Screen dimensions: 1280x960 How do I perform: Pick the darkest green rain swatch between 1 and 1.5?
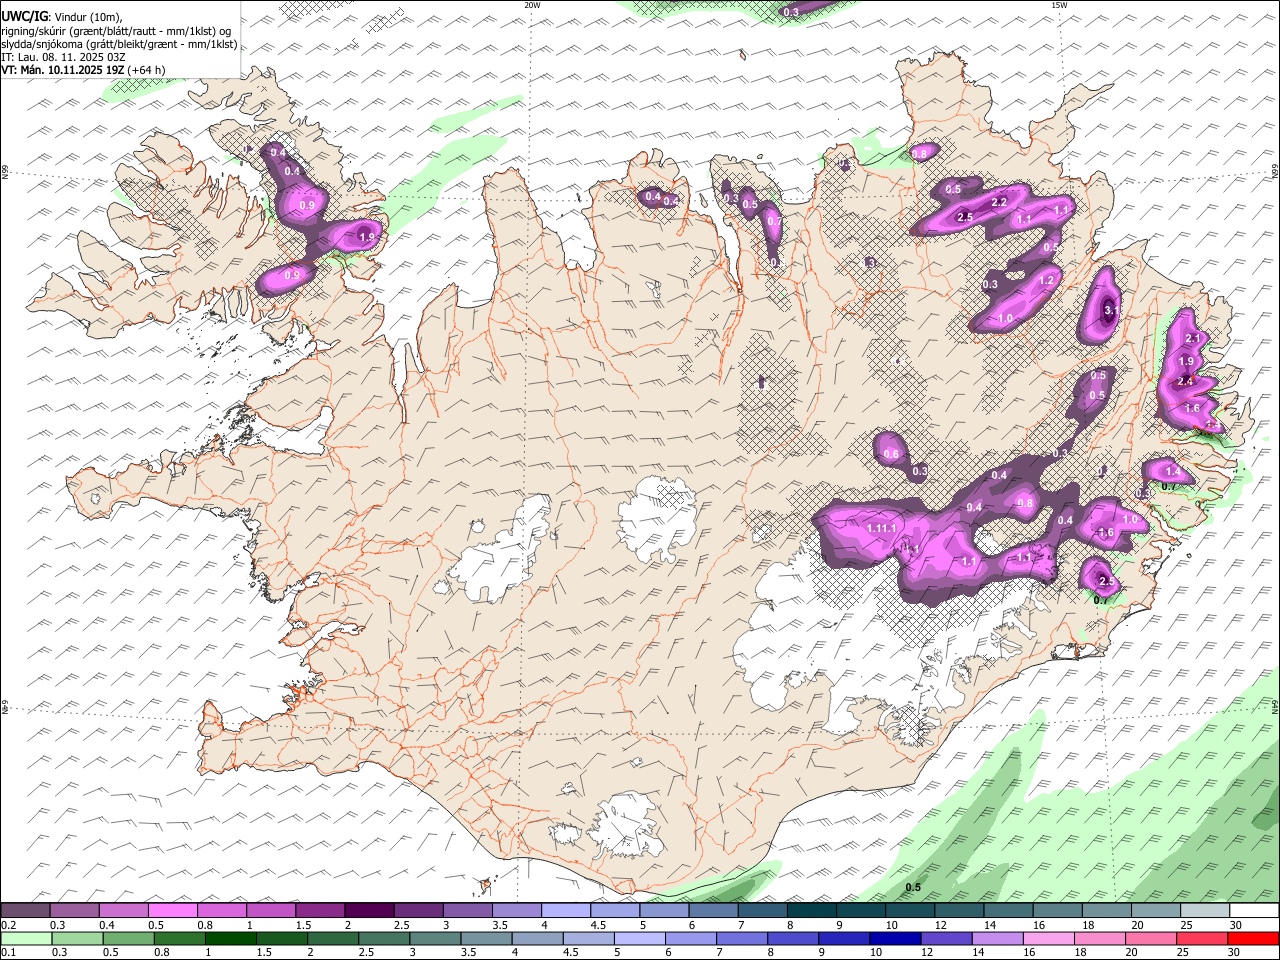(231, 939)
